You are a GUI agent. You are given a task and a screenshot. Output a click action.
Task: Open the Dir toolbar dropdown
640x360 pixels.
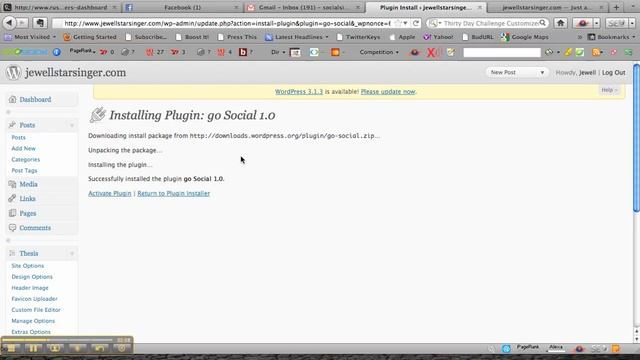click(278, 52)
